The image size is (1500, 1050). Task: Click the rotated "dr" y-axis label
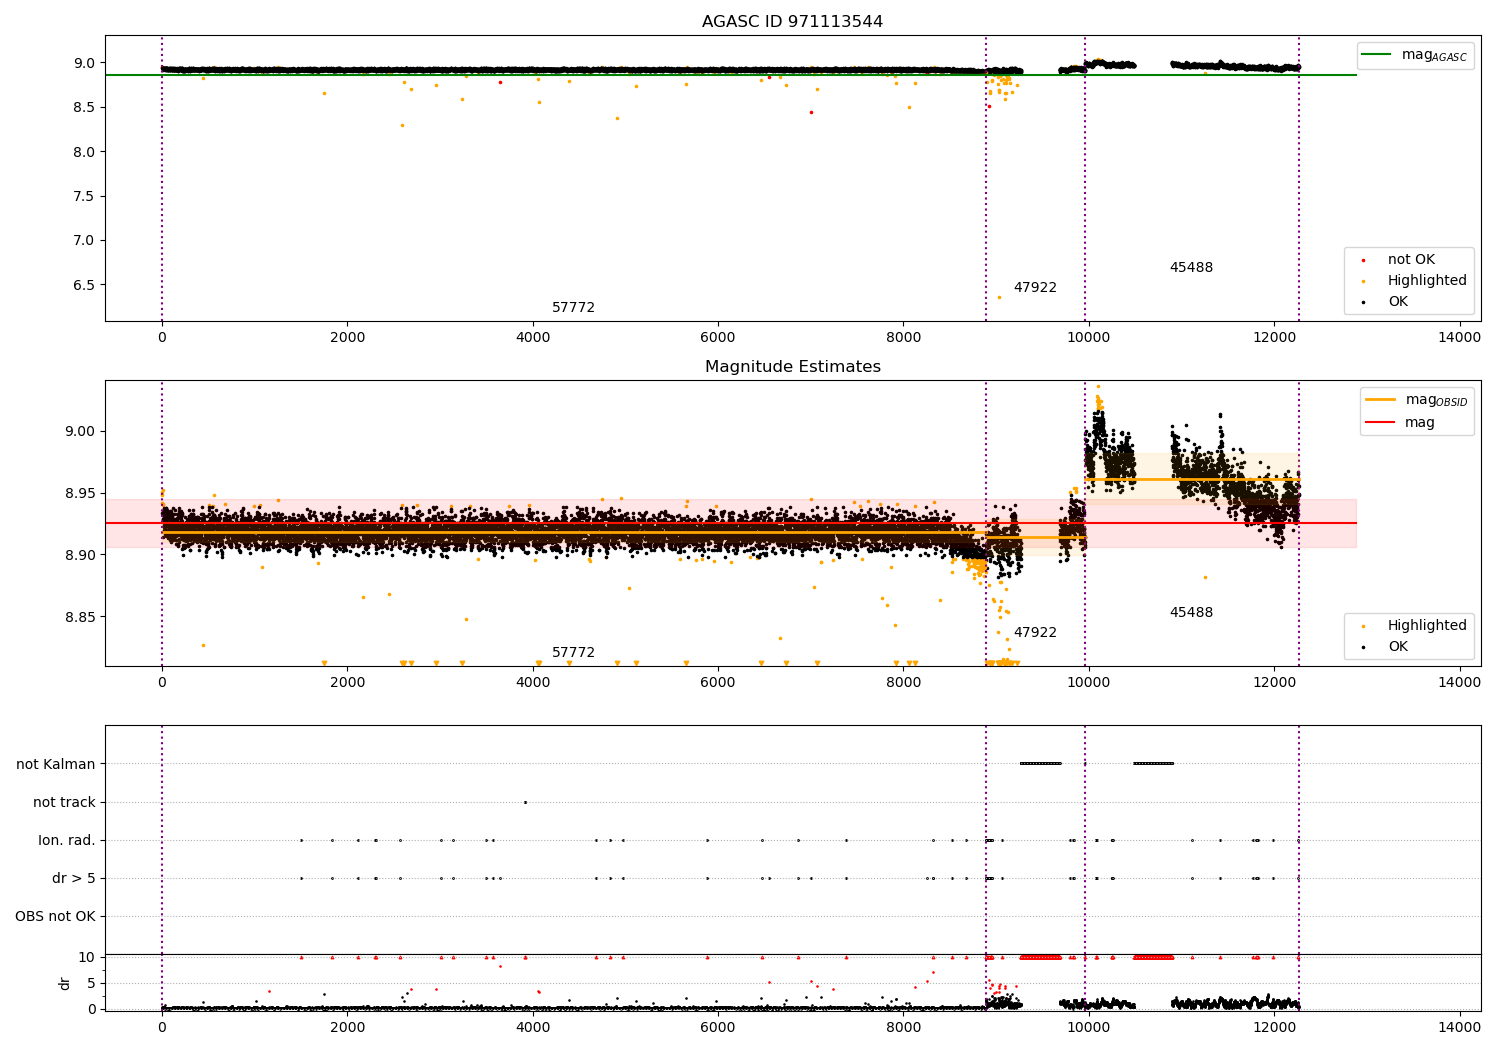(x=65, y=983)
